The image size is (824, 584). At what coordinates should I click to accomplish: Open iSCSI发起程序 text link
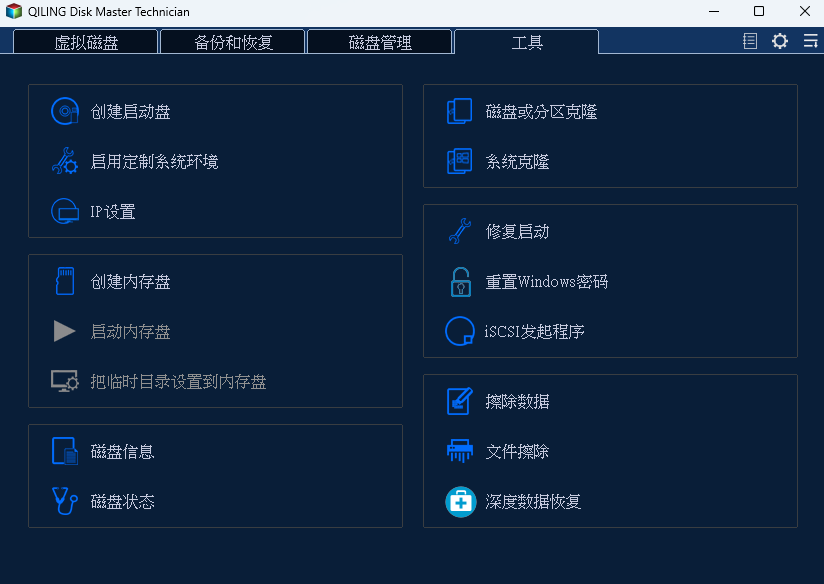coord(534,331)
